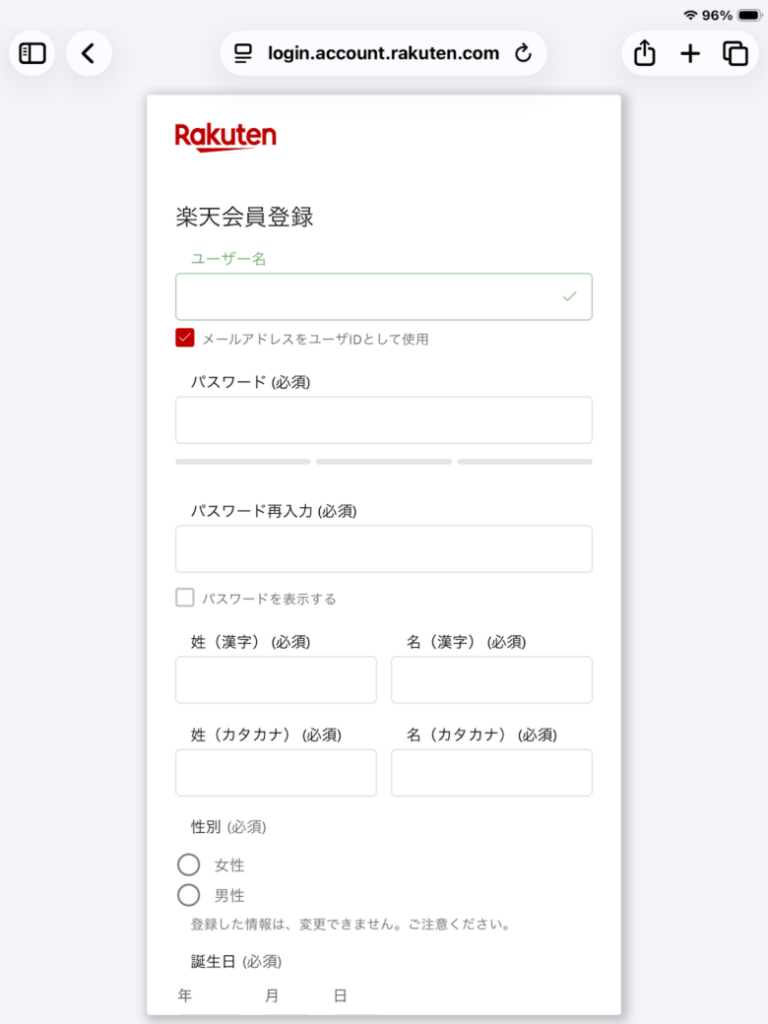Uncheck メールアドレスをユーザIDとして使用 checkbox

tap(185, 338)
